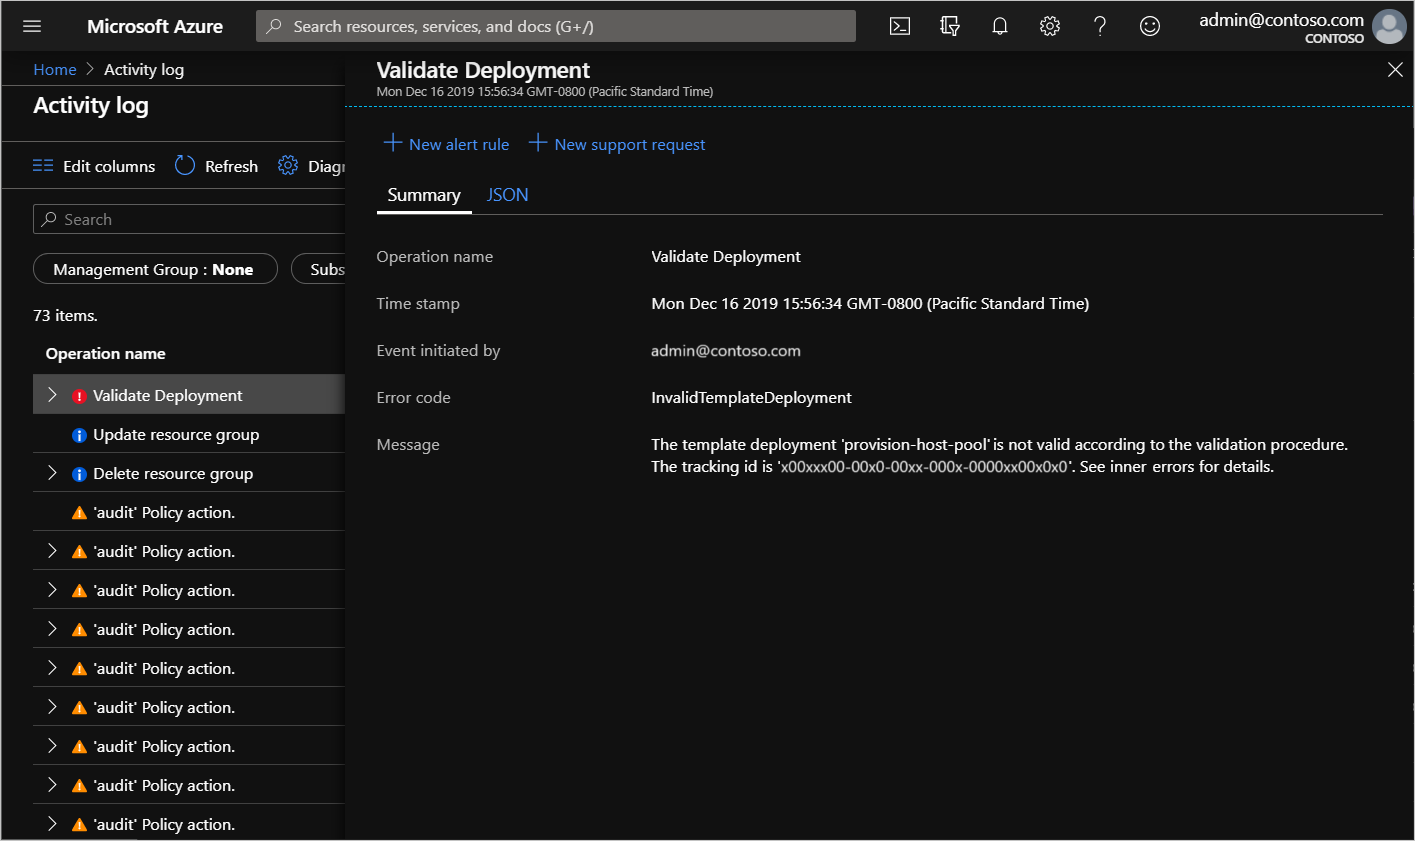Open Cloud Shell from the top bar
Screen dimensions: 1415x841
click(x=899, y=26)
